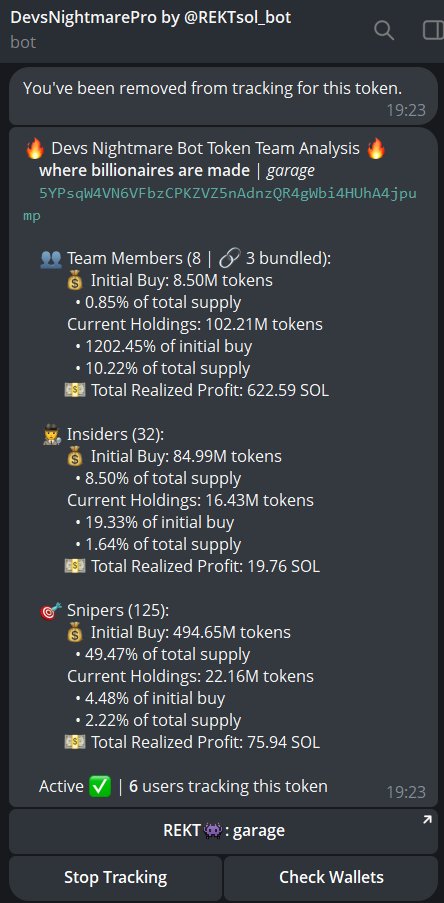Click the money bag emoji under Team Members

click(75, 280)
